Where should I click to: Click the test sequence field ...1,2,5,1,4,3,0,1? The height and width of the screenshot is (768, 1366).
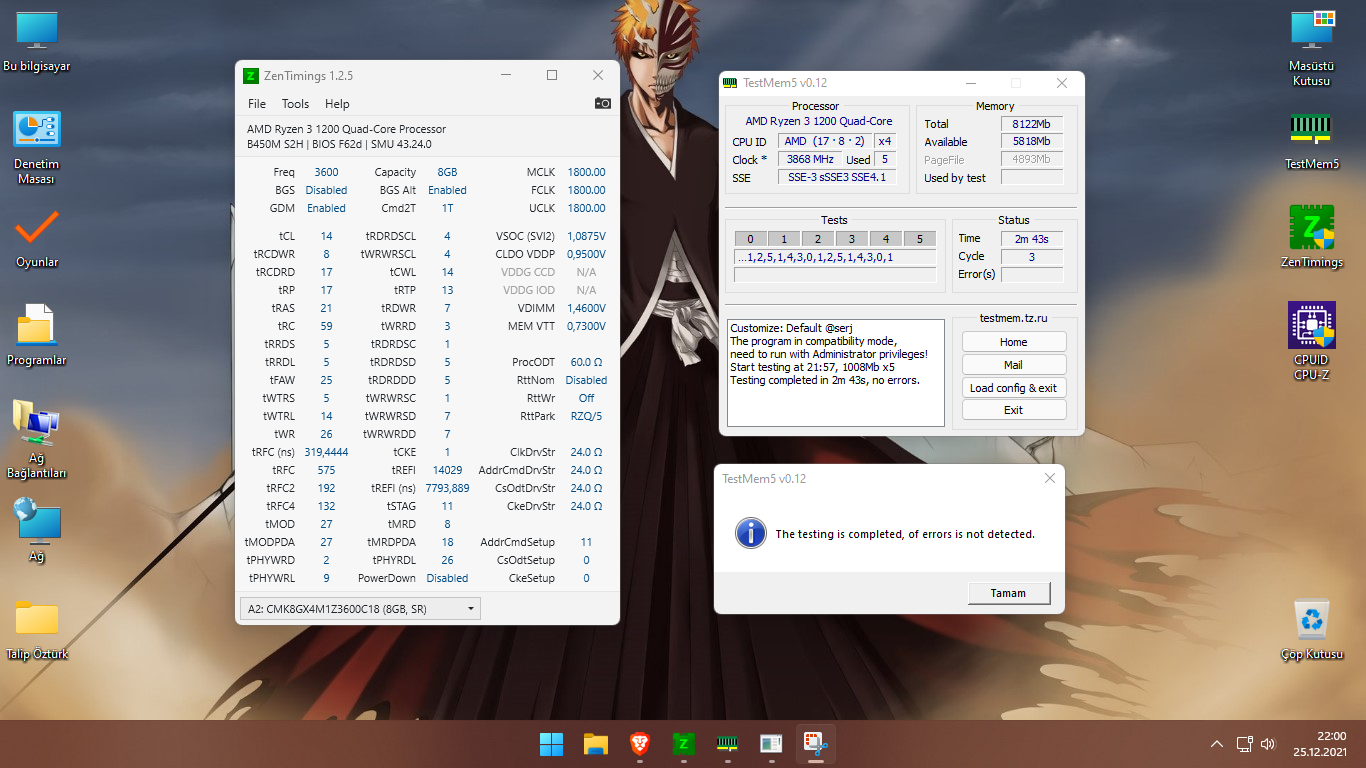(835, 257)
